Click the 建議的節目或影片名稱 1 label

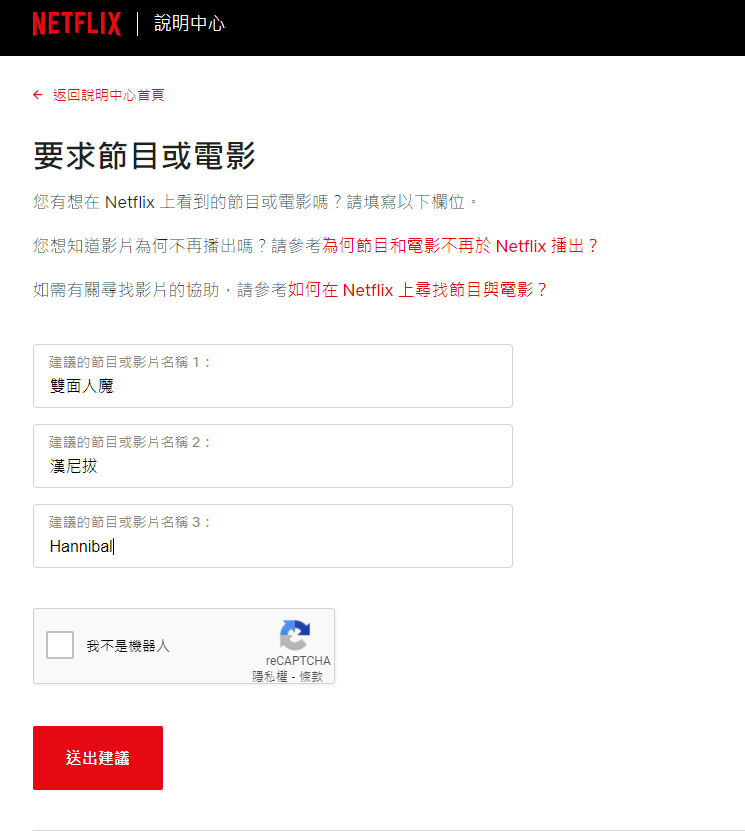click(130, 362)
